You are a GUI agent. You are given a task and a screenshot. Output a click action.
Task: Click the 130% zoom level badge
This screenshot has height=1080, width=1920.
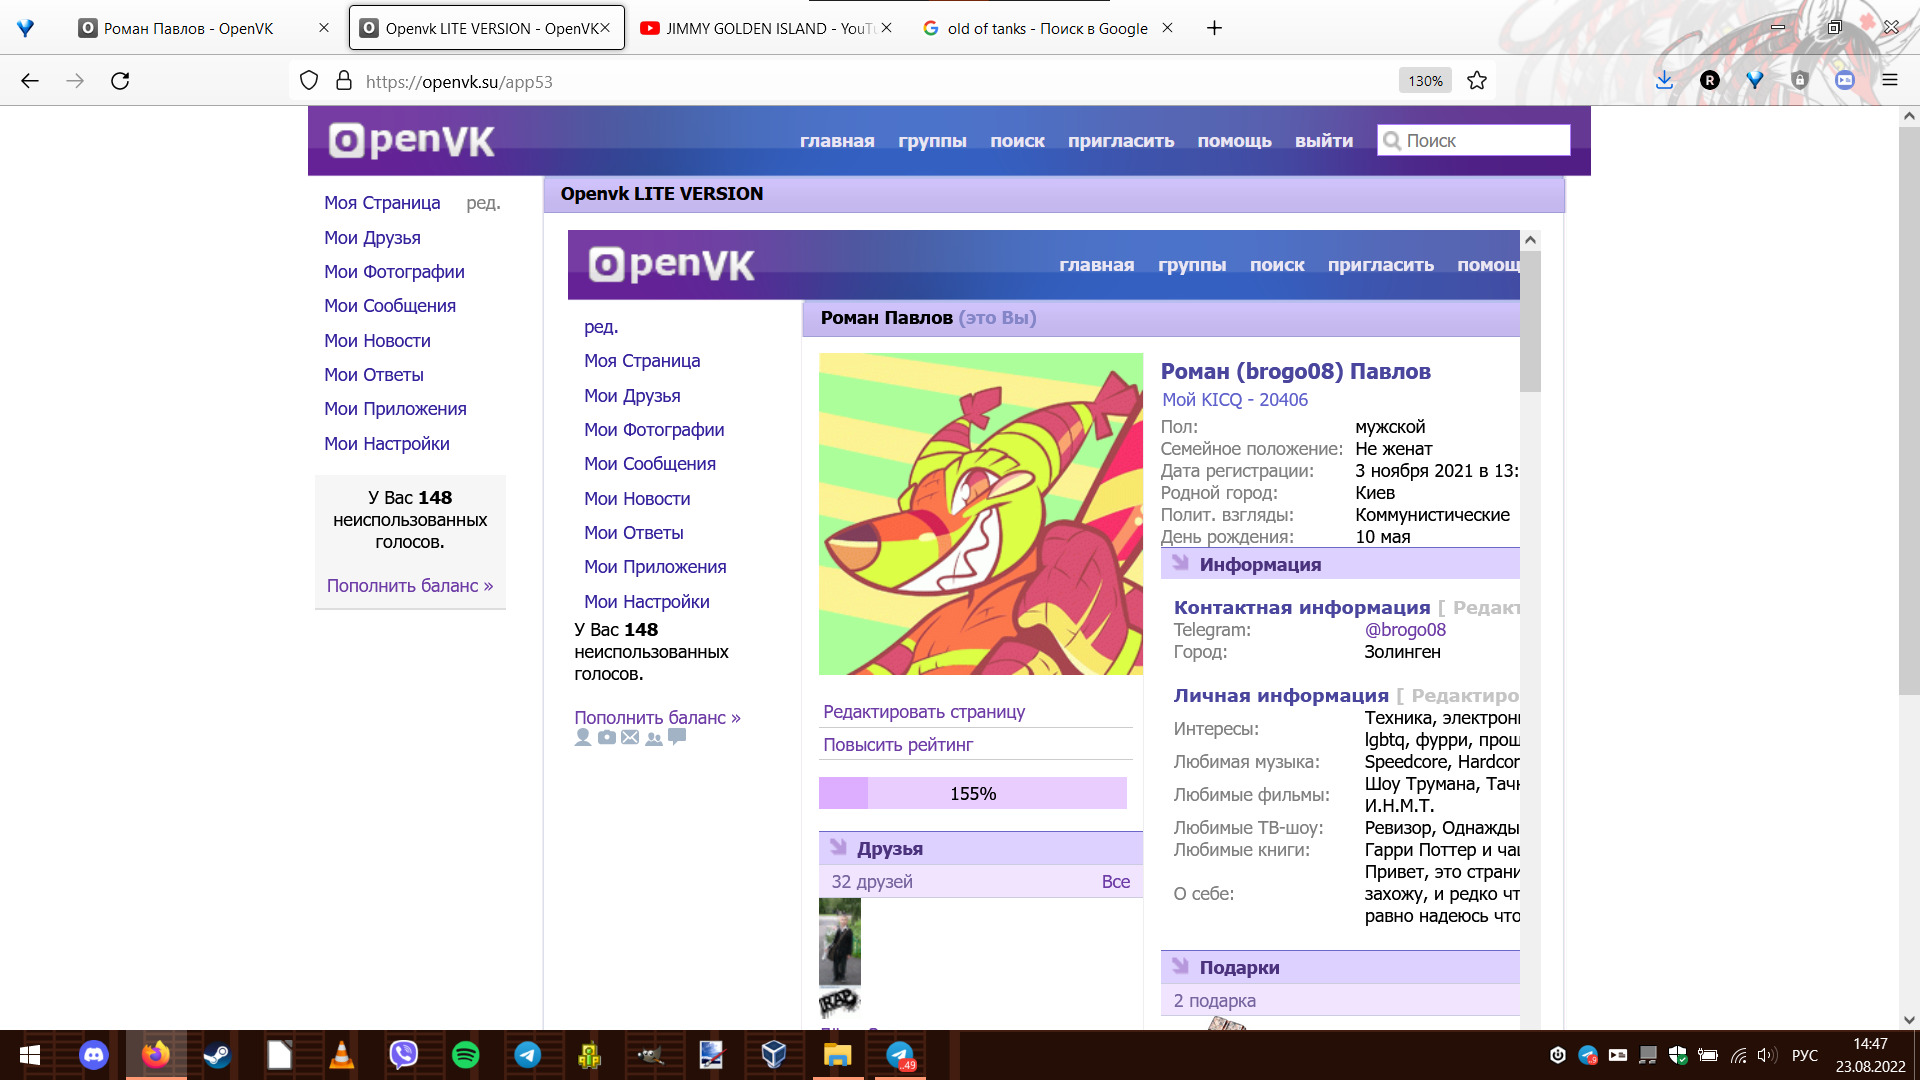pos(1425,81)
